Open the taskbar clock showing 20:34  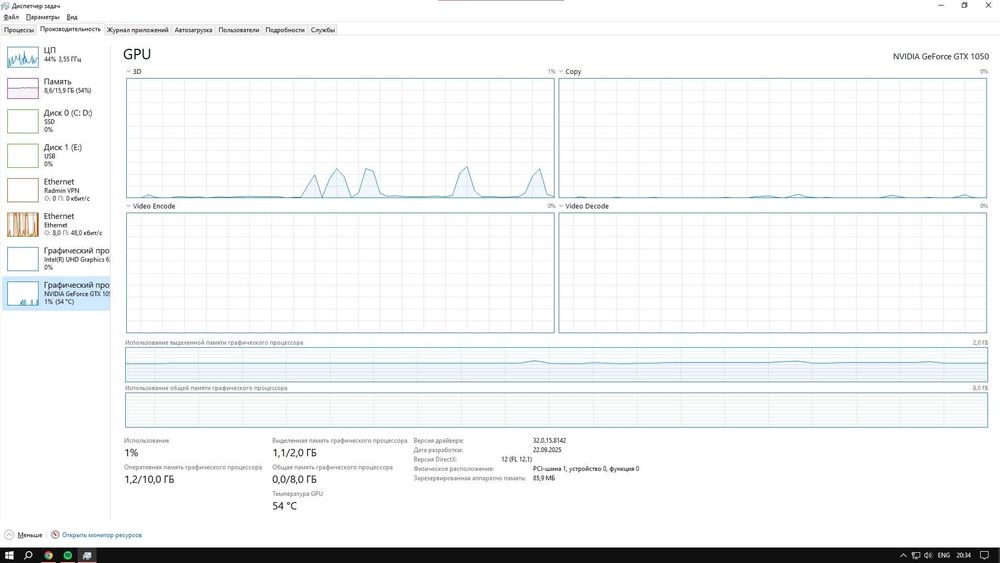964,555
